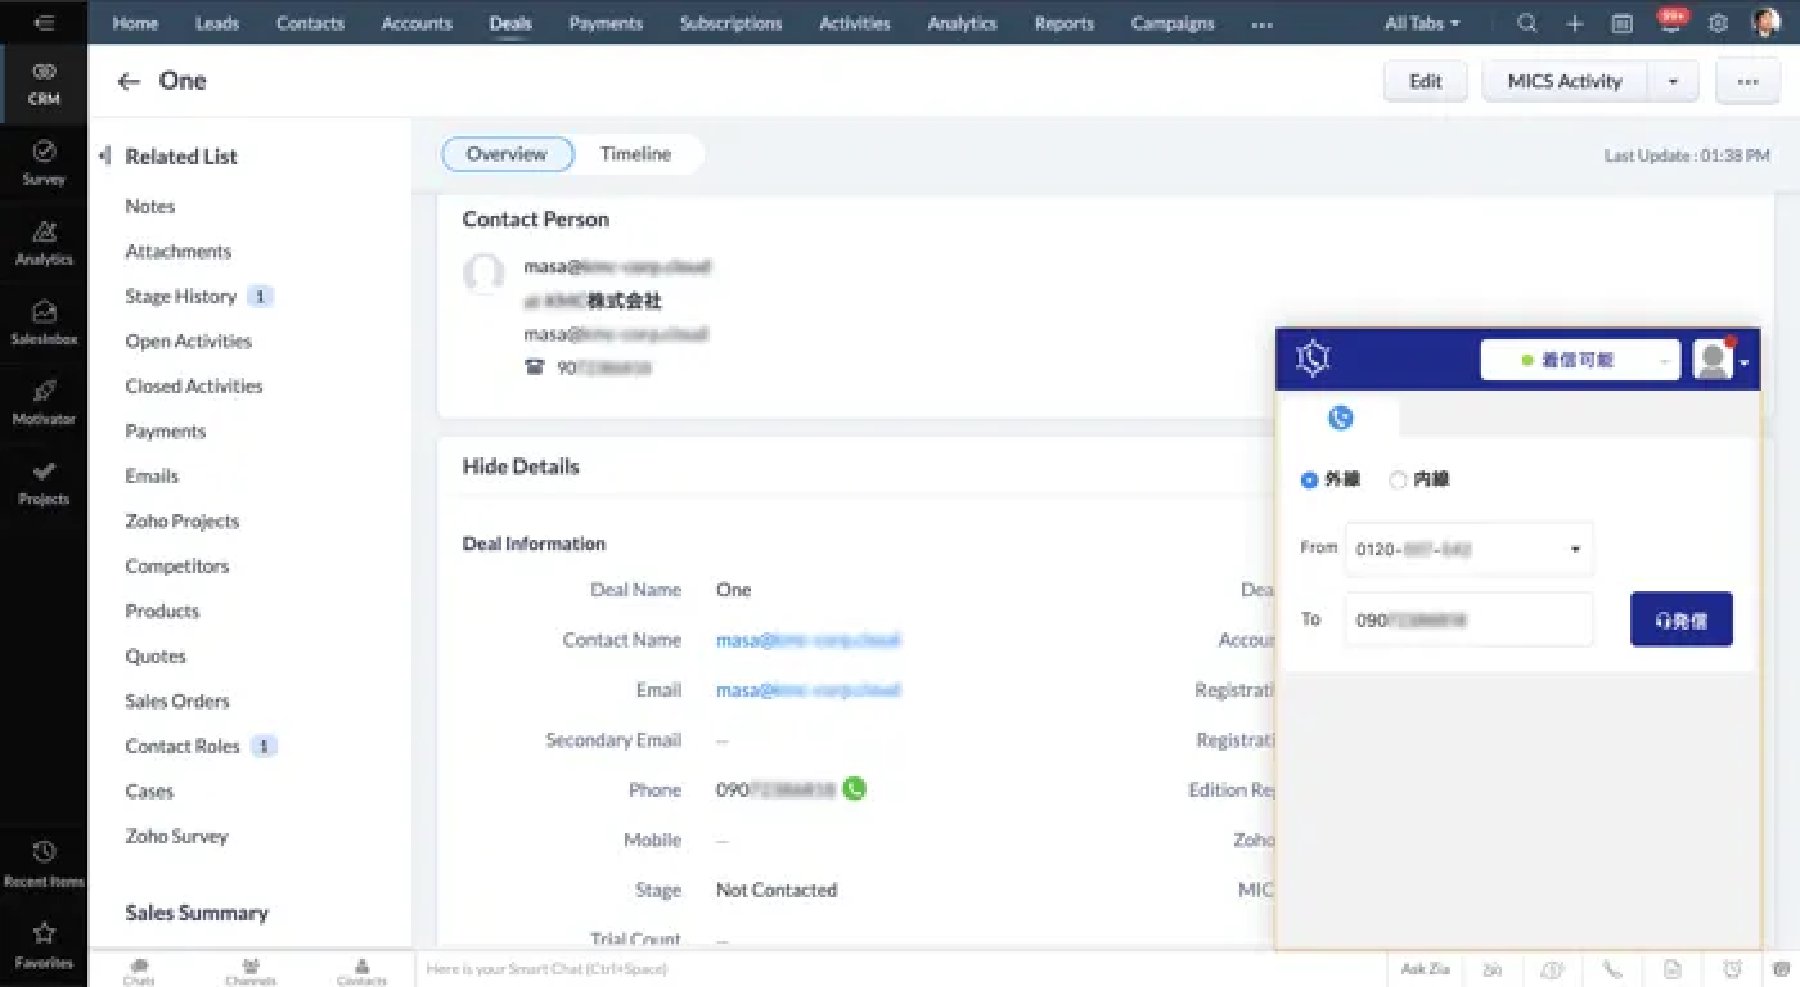
Task: Click the To phone number field
Action: pos(1468,620)
